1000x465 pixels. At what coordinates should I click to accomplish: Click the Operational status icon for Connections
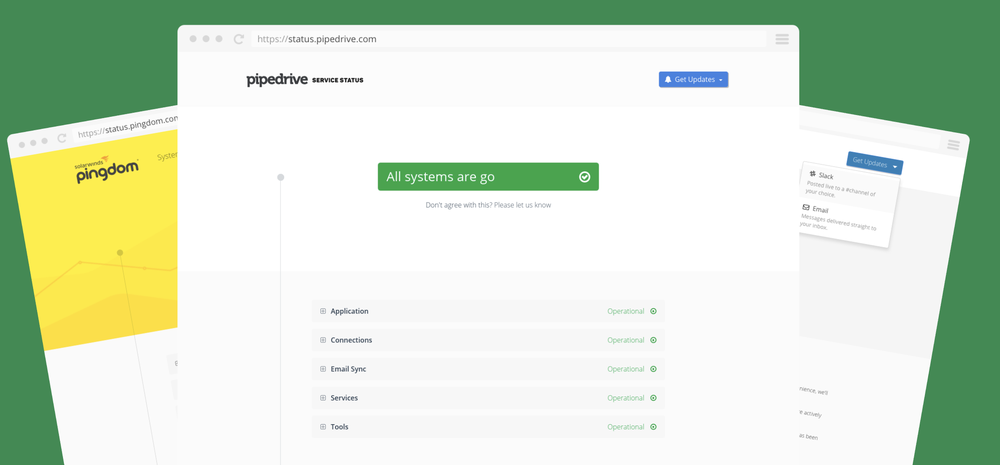653,340
